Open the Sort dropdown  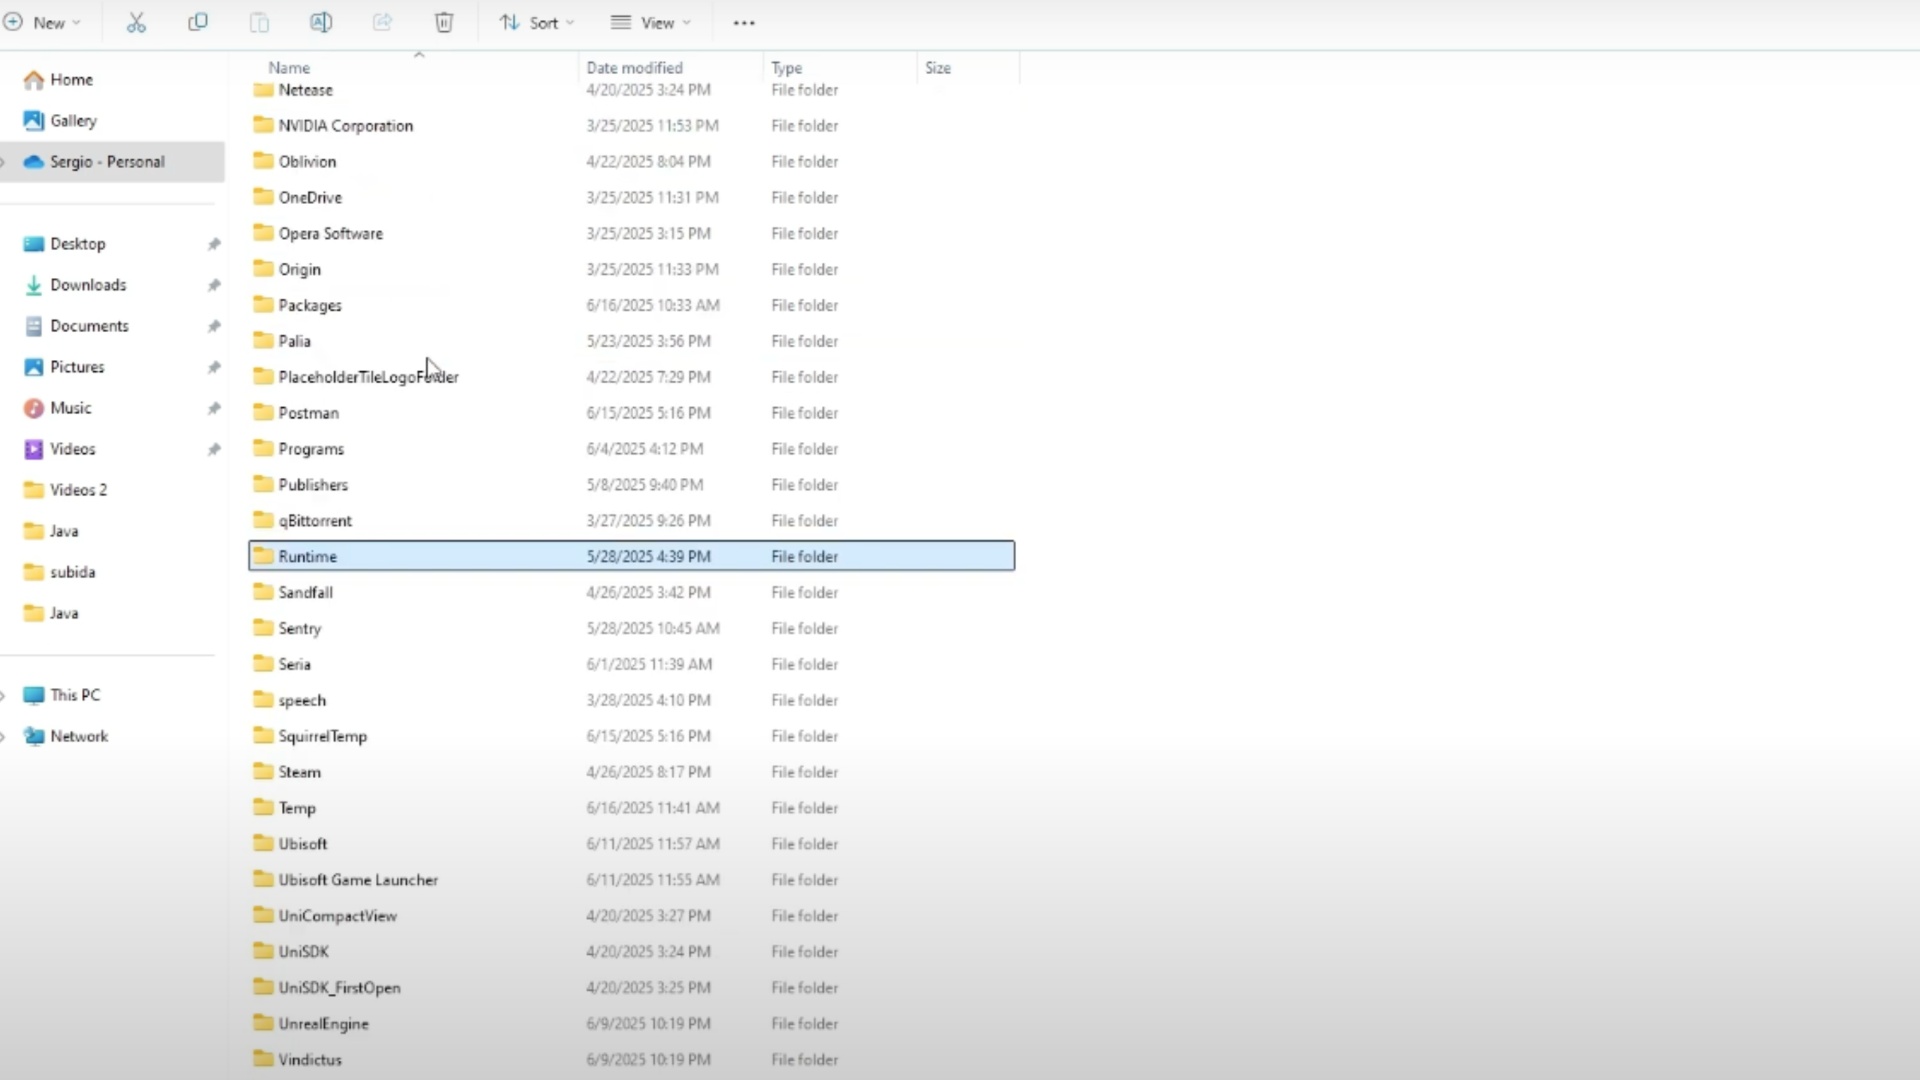coord(537,22)
